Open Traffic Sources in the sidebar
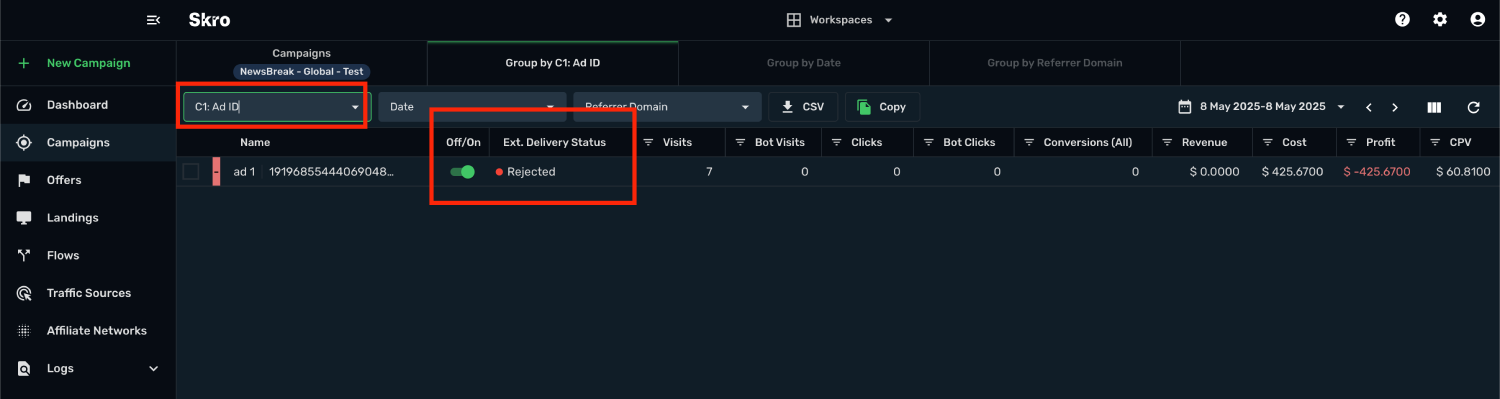The width and height of the screenshot is (1500, 399). pos(88,293)
